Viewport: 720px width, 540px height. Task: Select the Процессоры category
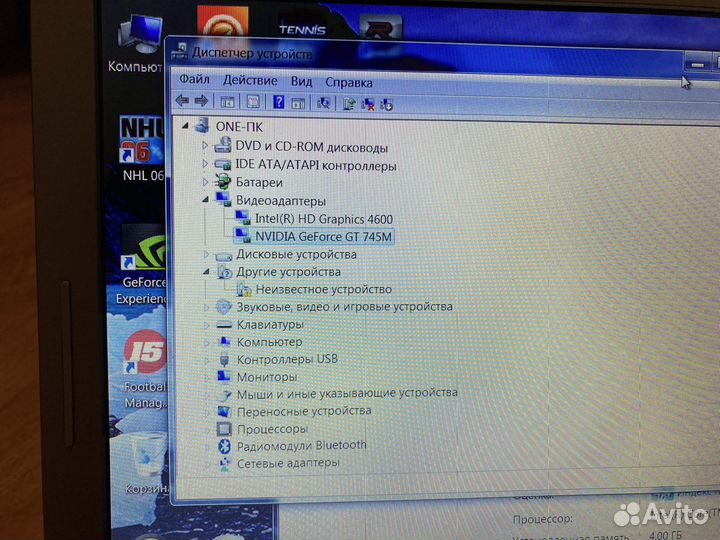[272, 429]
